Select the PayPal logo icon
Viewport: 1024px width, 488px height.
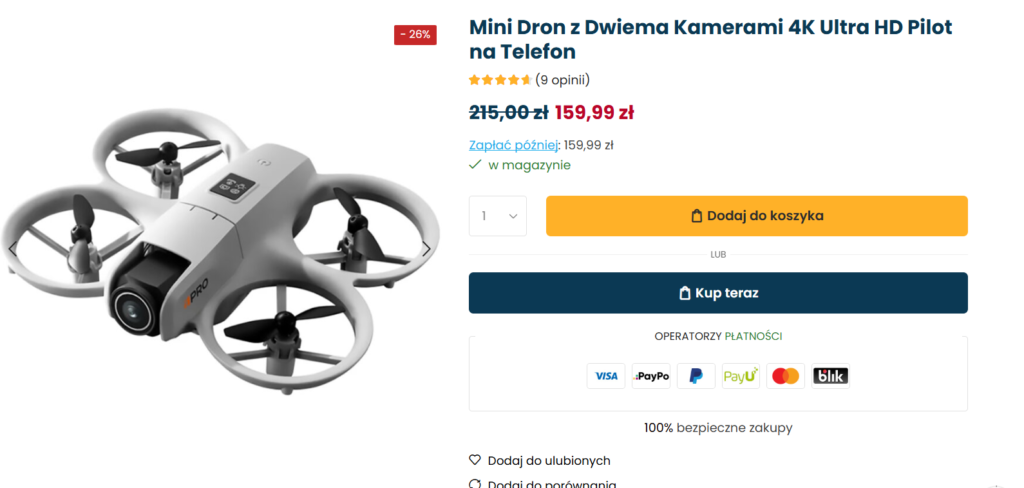(696, 376)
